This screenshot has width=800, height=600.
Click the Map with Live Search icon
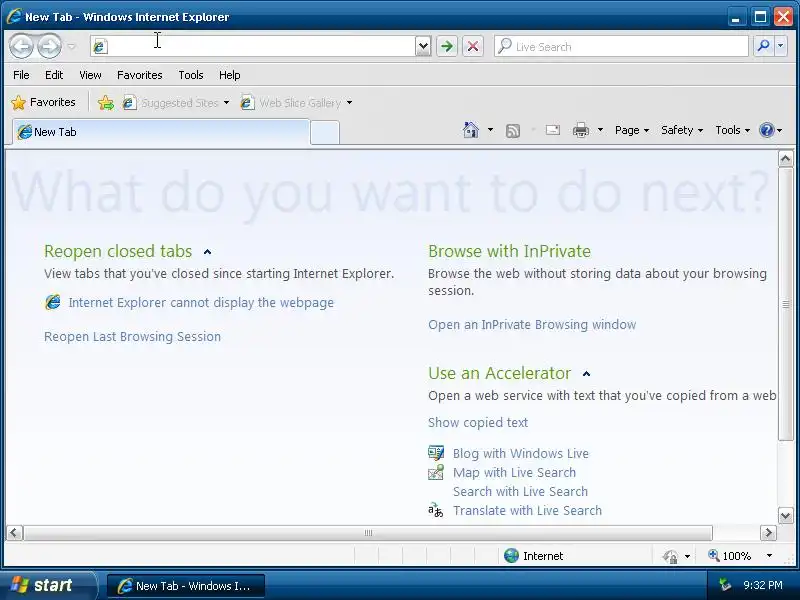436,472
